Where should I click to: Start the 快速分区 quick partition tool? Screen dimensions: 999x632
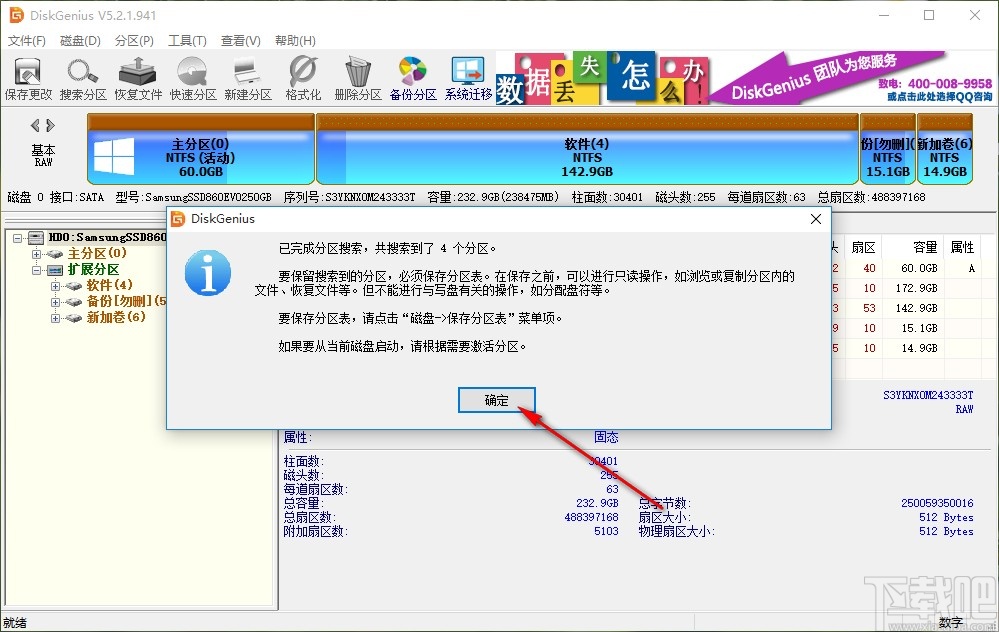click(x=192, y=79)
